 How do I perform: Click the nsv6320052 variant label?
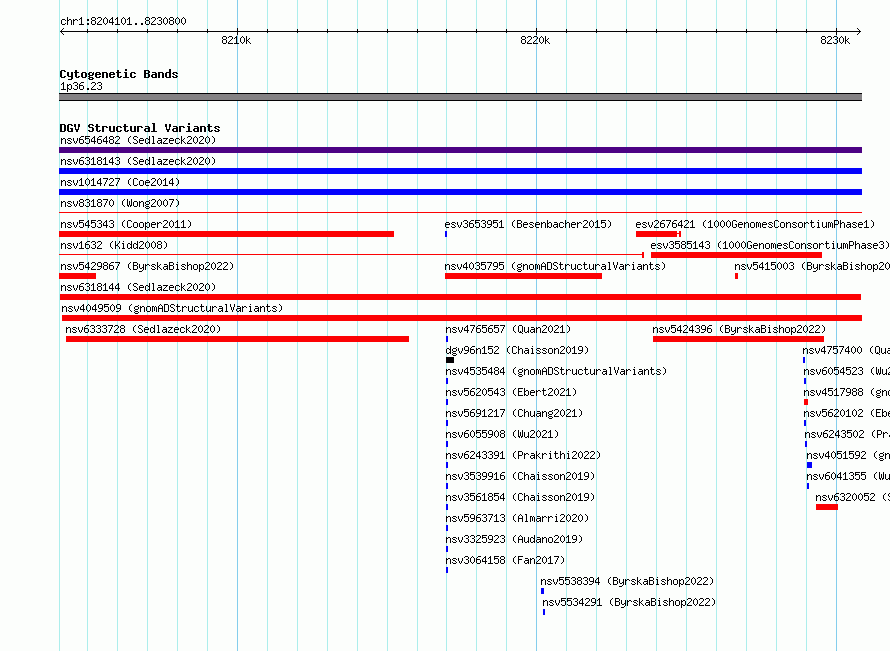pos(853,497)
